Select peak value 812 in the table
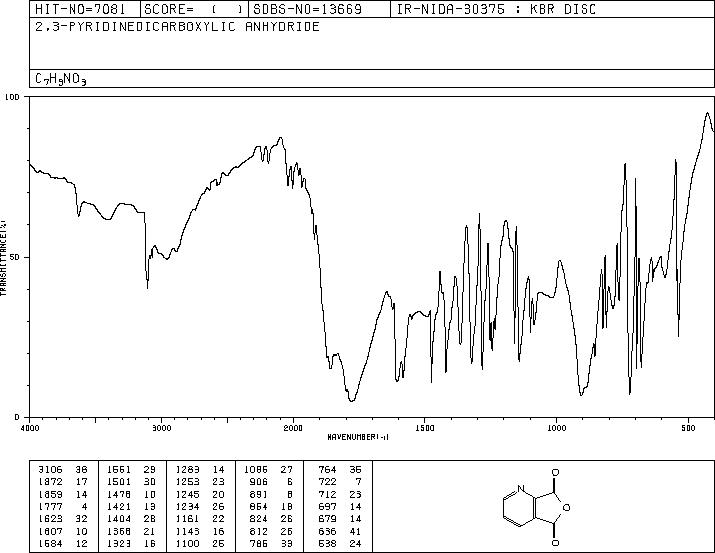Screen dimensions: 715x553 coord(259,531)
